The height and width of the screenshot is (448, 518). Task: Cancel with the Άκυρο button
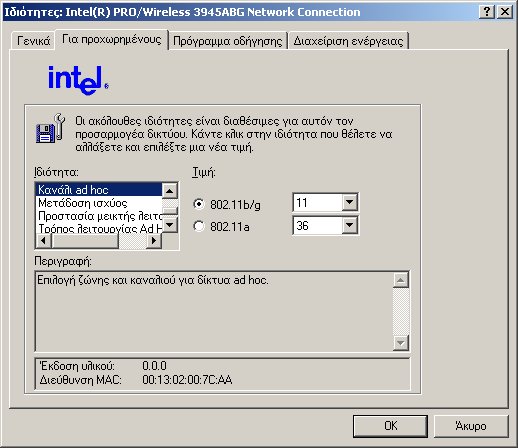coord(471,426)
